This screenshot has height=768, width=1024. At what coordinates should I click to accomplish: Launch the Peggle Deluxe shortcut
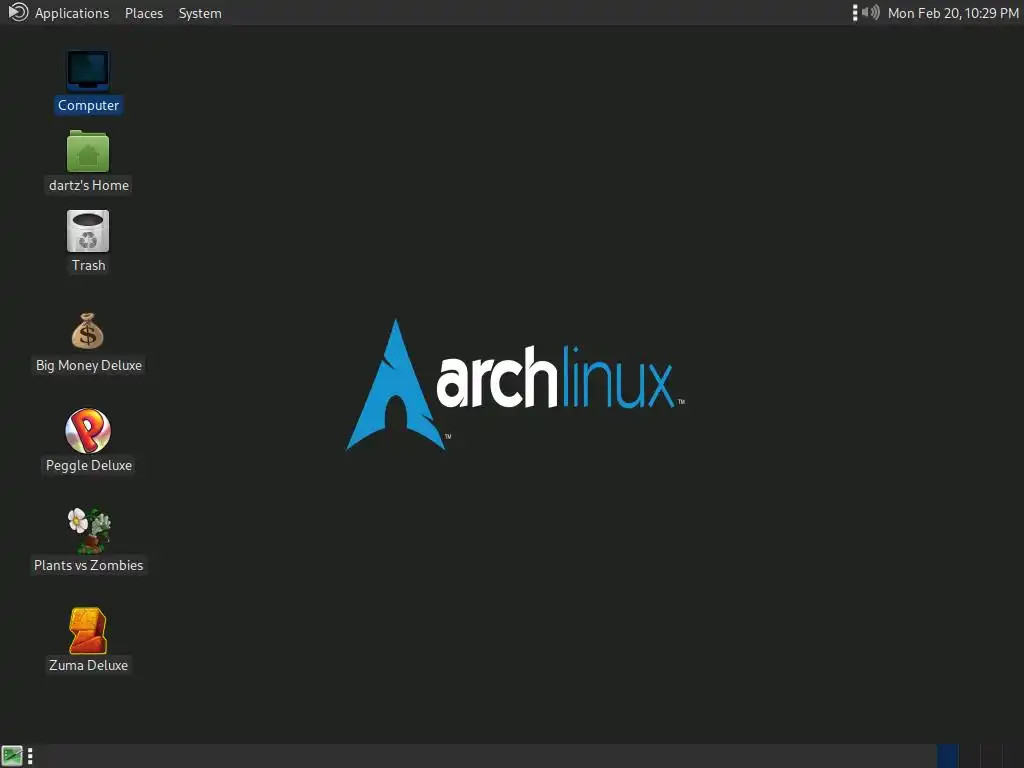(88, 431)
